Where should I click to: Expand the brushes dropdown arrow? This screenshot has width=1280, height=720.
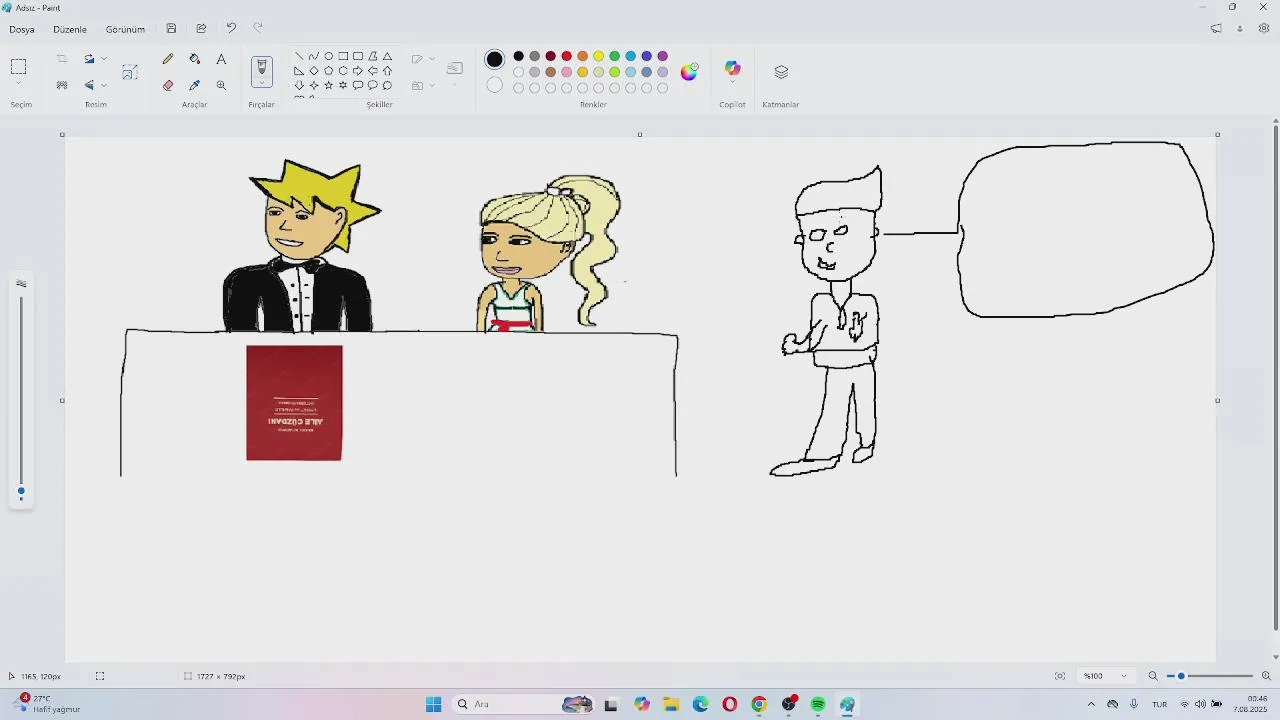[262, 84]
